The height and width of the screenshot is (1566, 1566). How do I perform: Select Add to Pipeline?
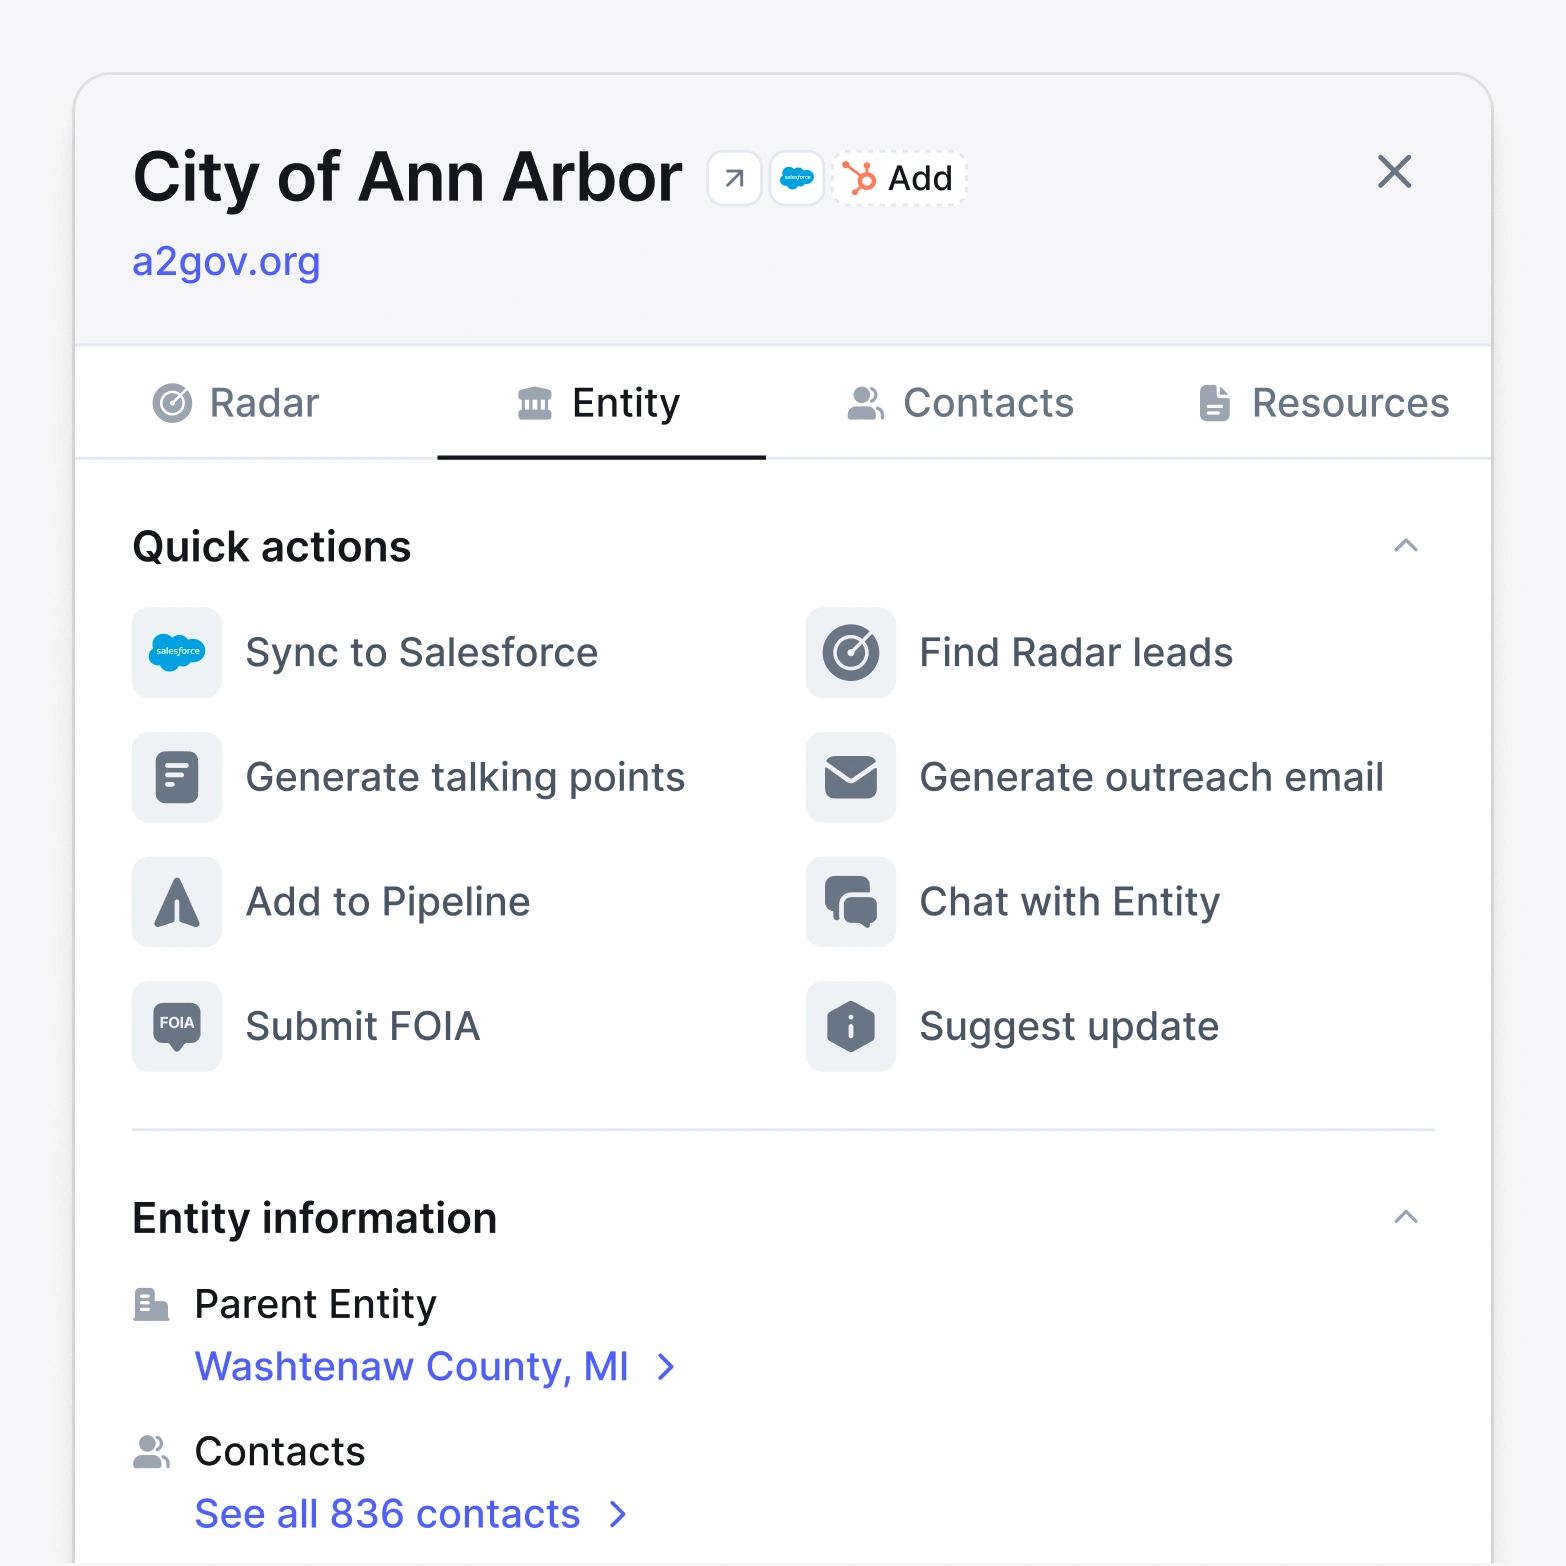coord(388,902)
